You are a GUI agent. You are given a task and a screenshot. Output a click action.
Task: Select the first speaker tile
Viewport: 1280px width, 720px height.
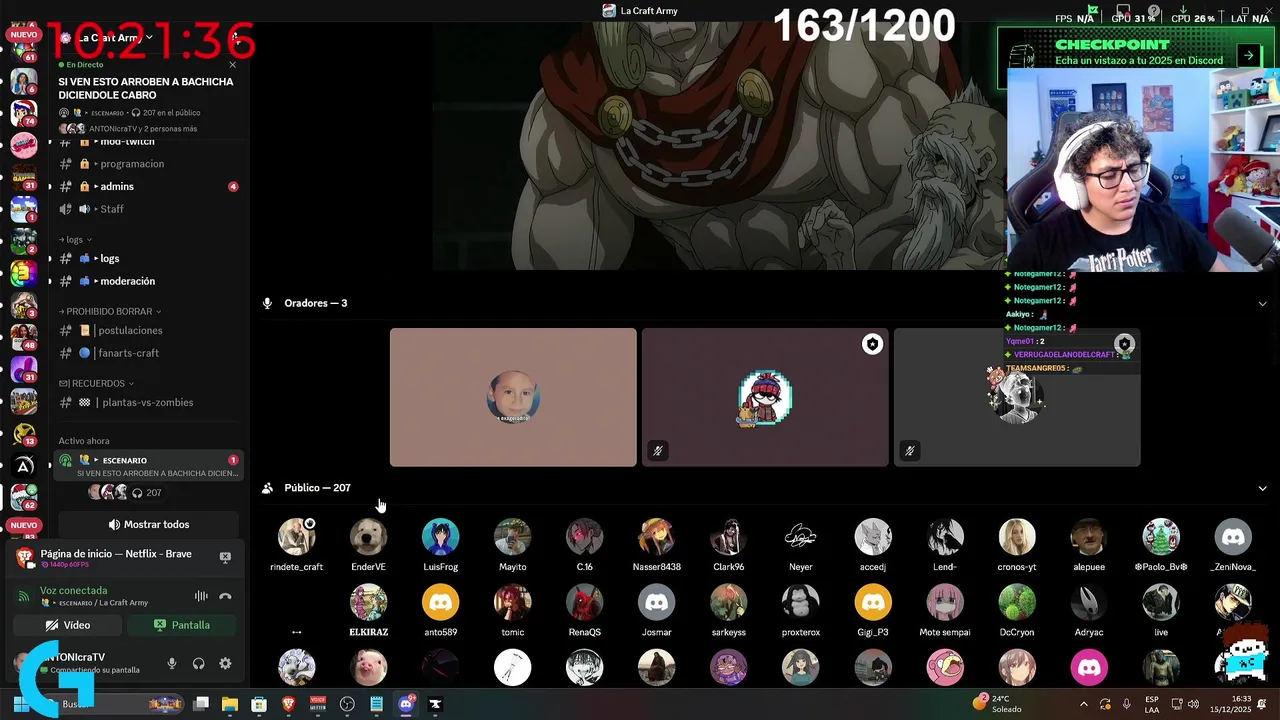tap(513, 397)
